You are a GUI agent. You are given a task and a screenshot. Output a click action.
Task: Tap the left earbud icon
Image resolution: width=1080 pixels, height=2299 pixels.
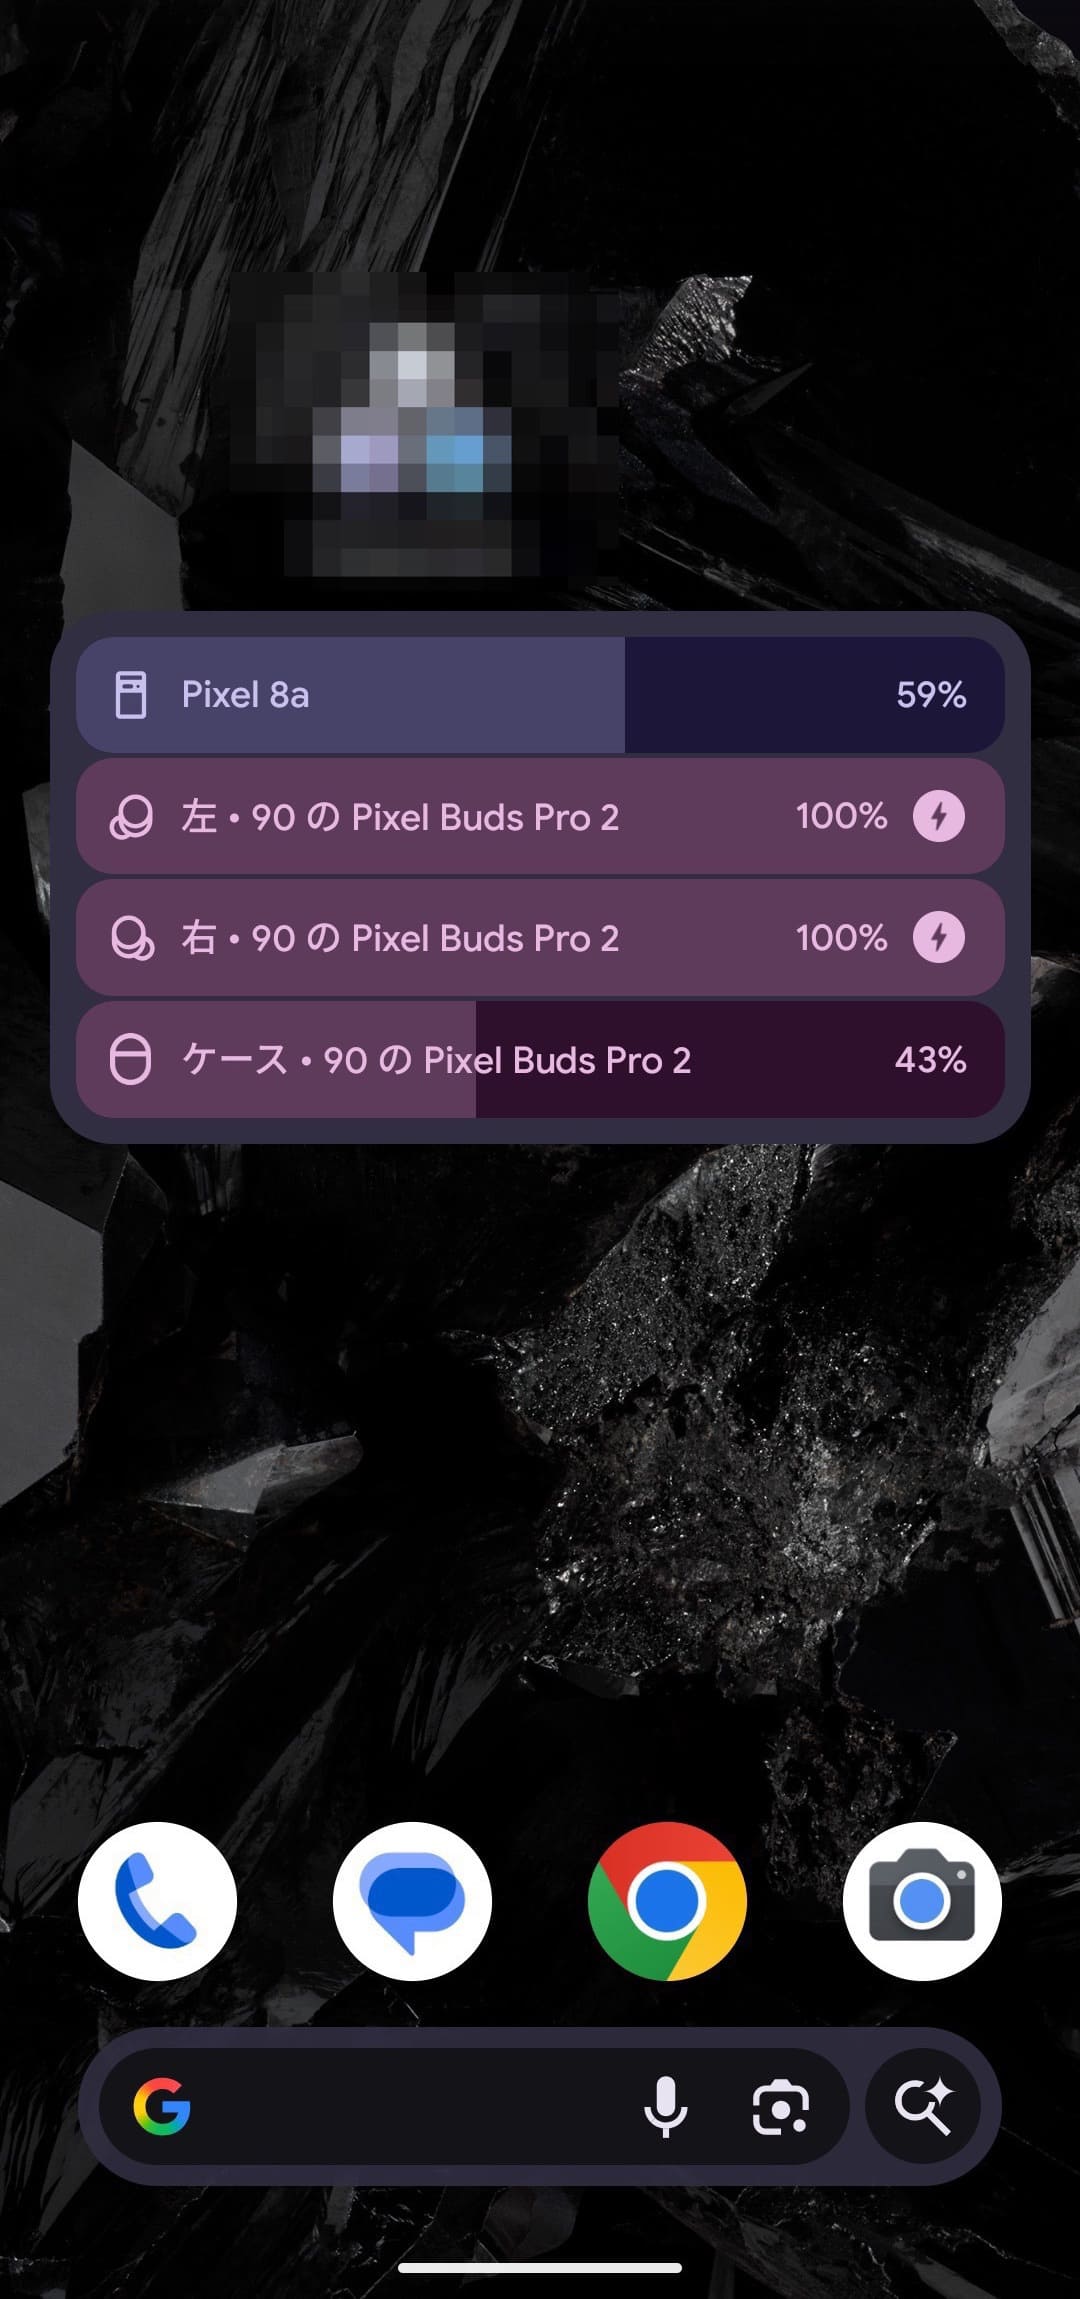click(131, 817)
